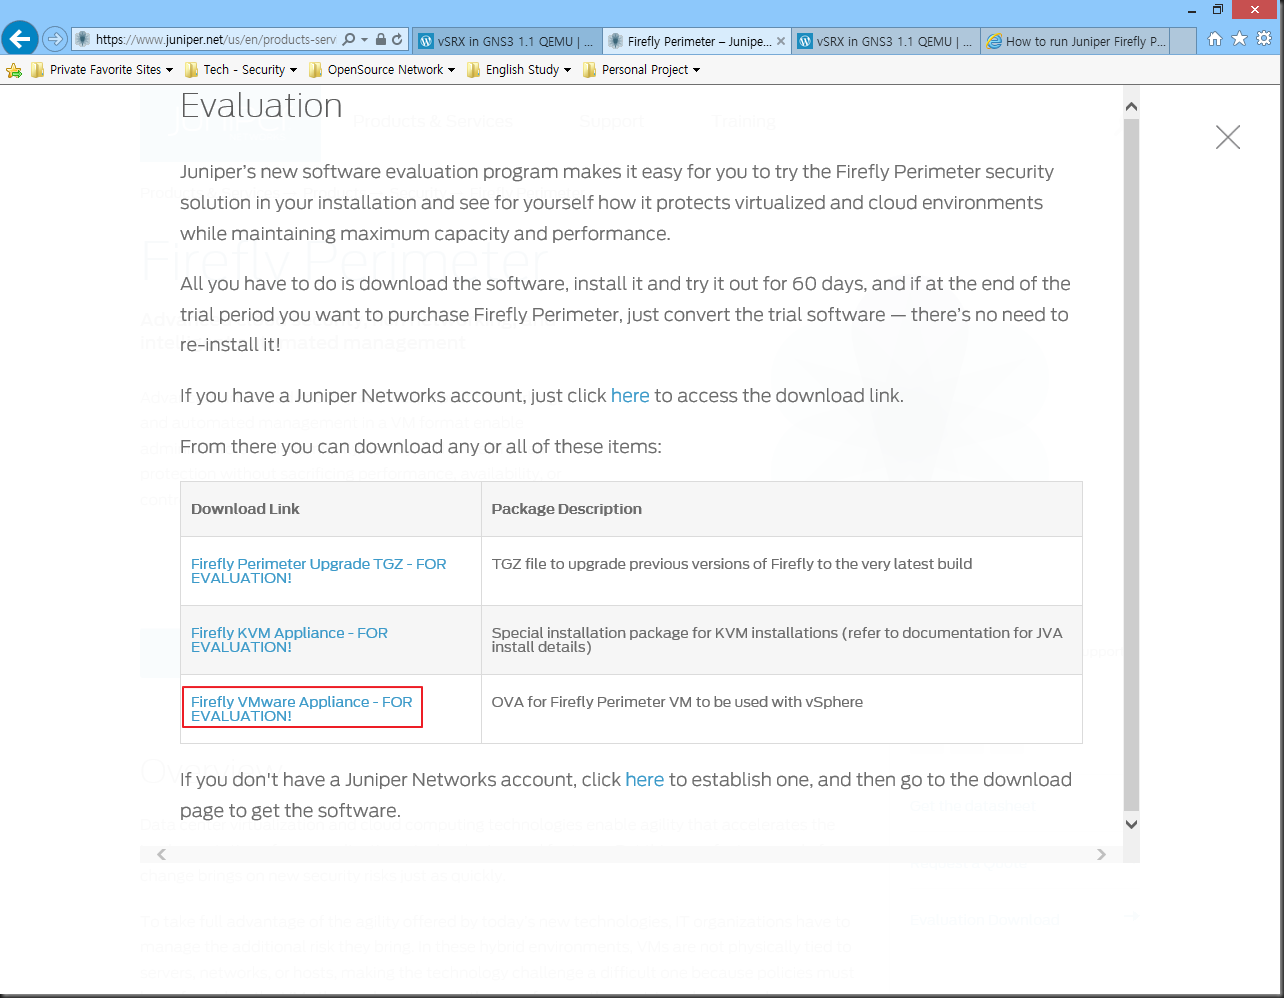The width and height of the screenshot is (1284, 998).
Task: Expand the Personal Project favorites folder
Action: 641,70
